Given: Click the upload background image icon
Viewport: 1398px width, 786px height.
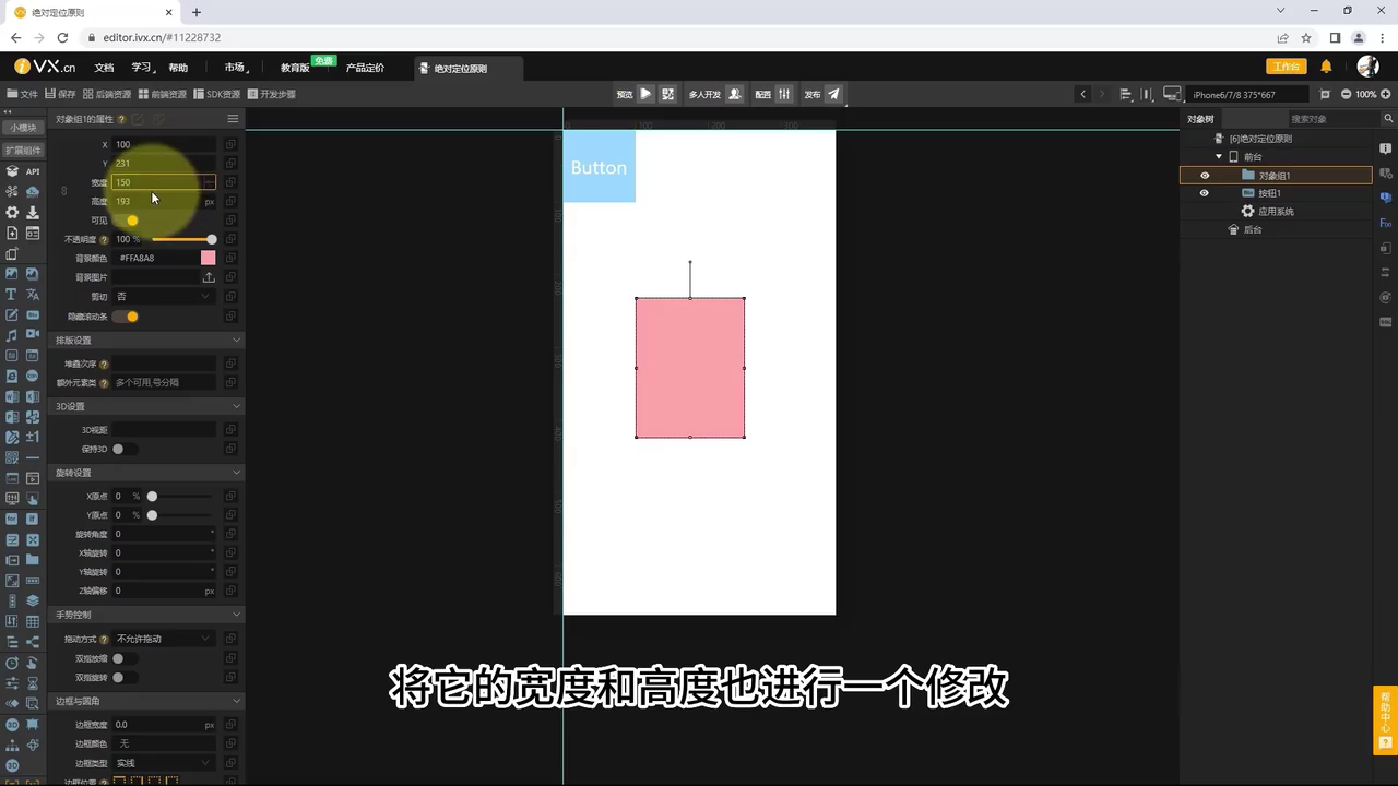Looking at the screenshot, I should click(208, 277).
